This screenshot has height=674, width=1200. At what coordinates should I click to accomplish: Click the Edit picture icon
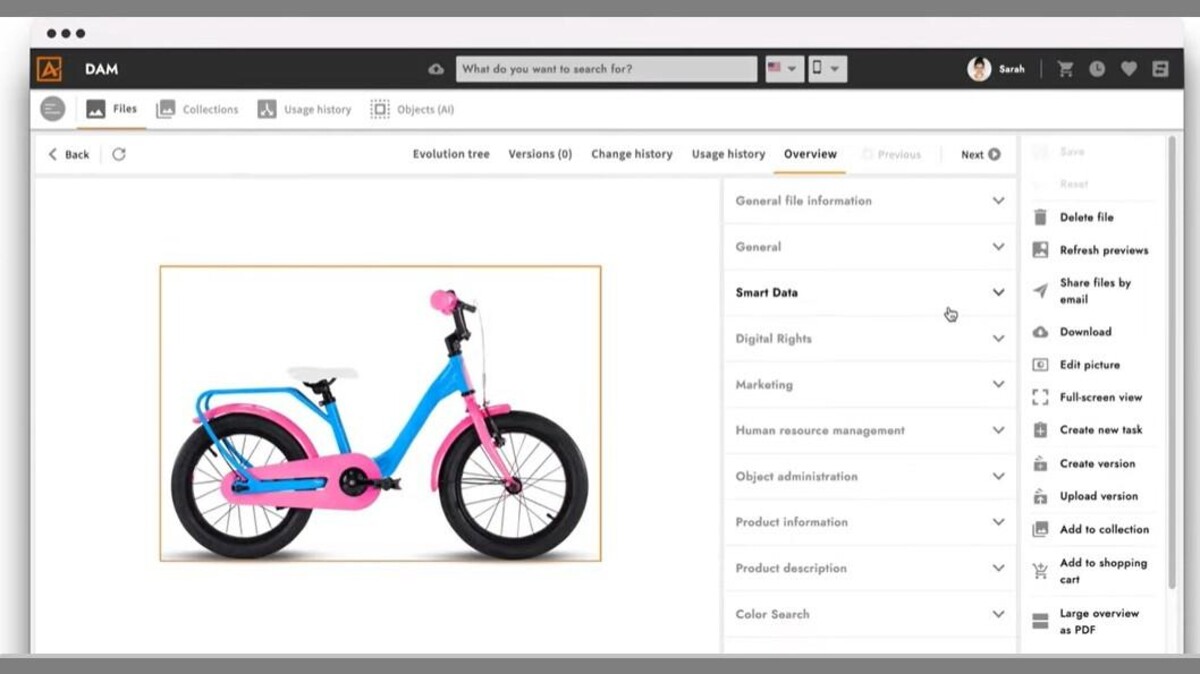pyautogui.click(x=1040, y=365)
